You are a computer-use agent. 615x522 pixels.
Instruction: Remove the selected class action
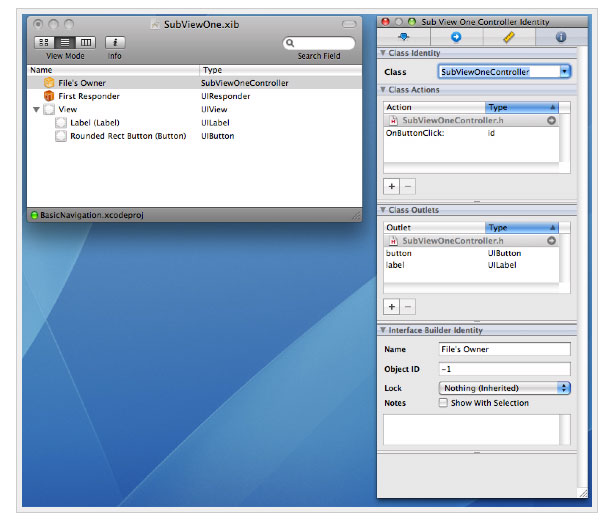[408, 186]
